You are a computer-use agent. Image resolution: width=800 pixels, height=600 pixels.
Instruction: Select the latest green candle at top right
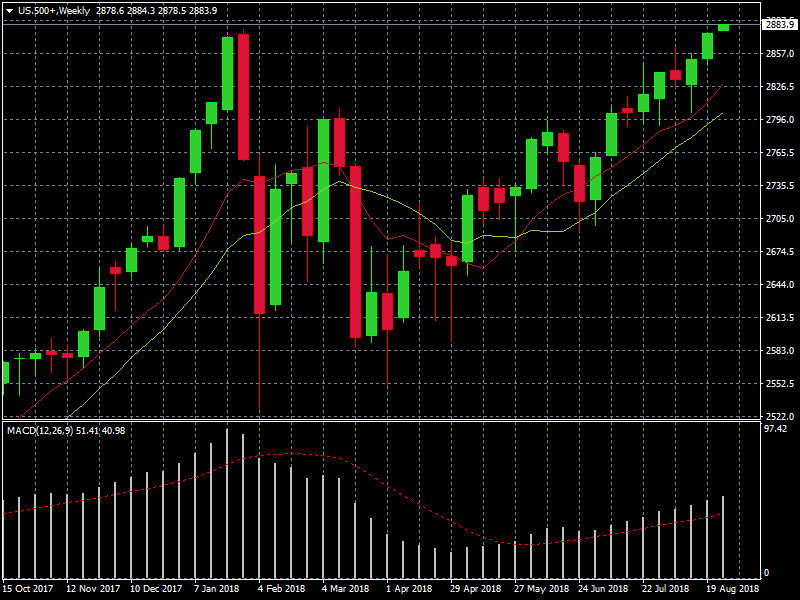(x=723, y=27)
